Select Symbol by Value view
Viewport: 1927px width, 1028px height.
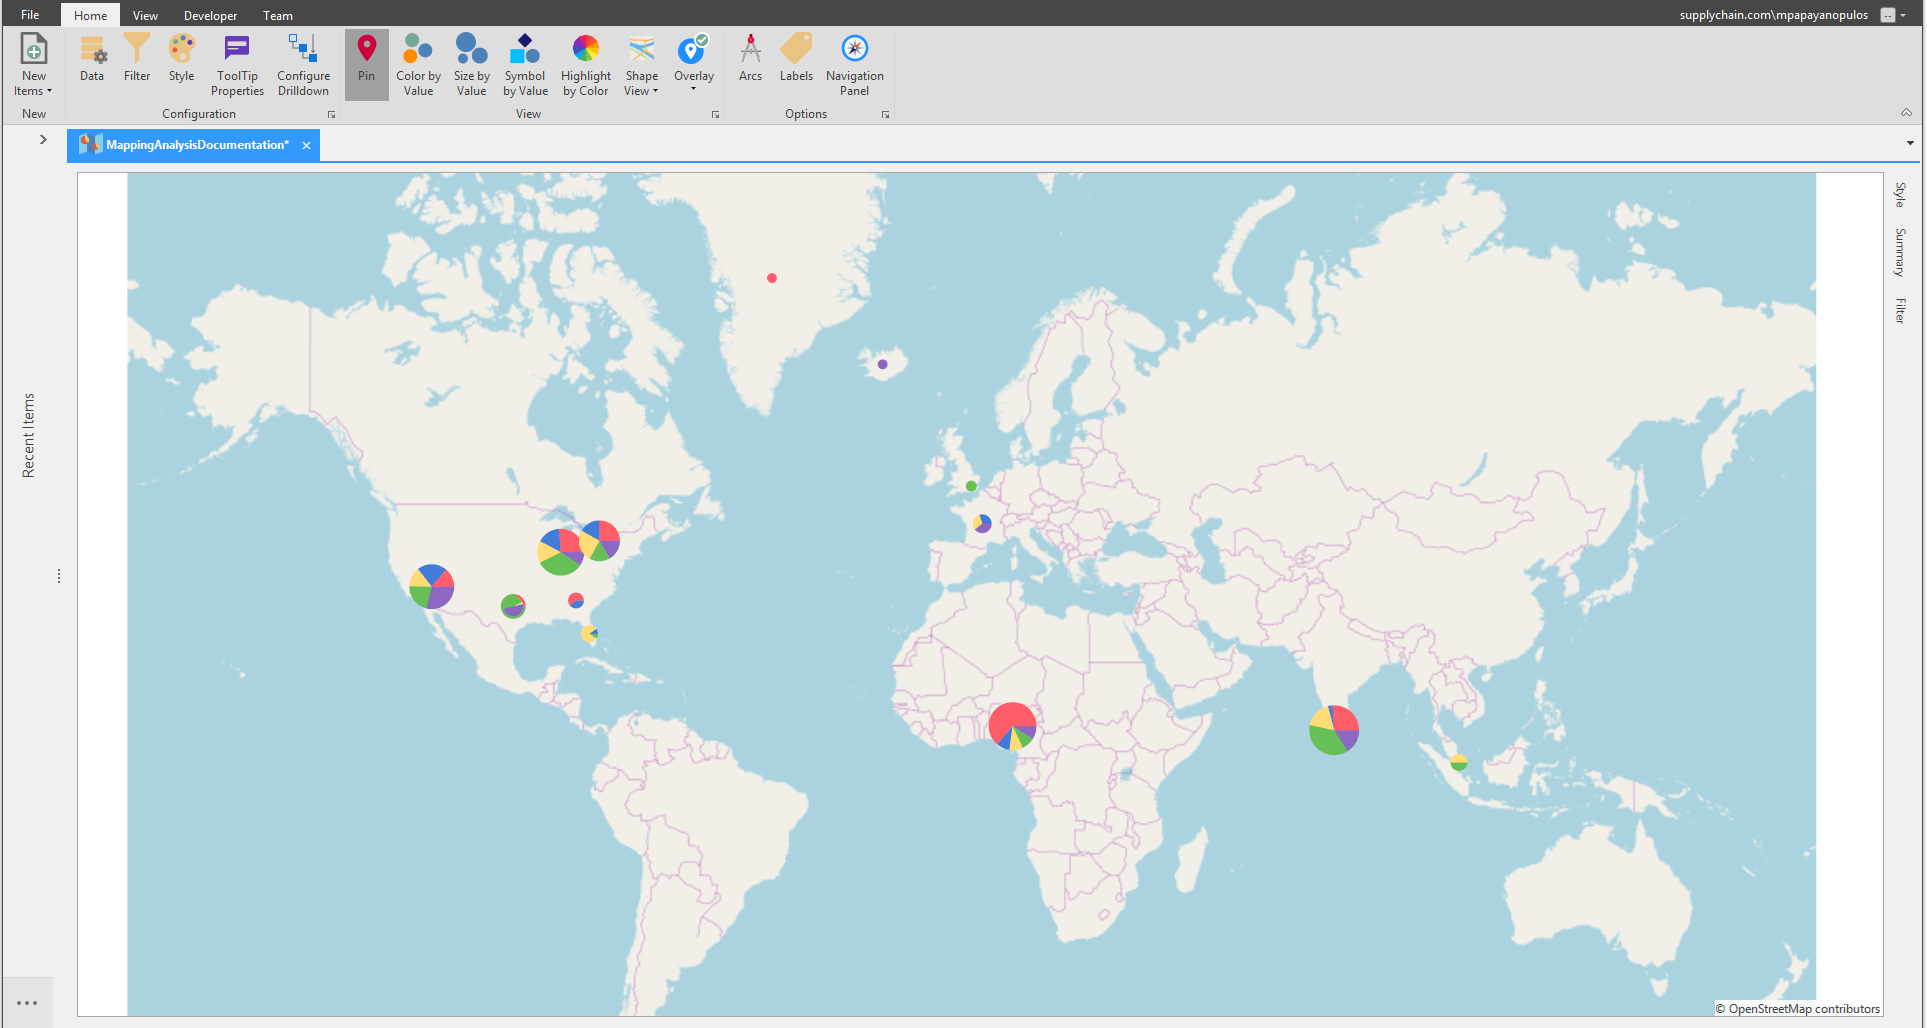[x=525, y=65]
